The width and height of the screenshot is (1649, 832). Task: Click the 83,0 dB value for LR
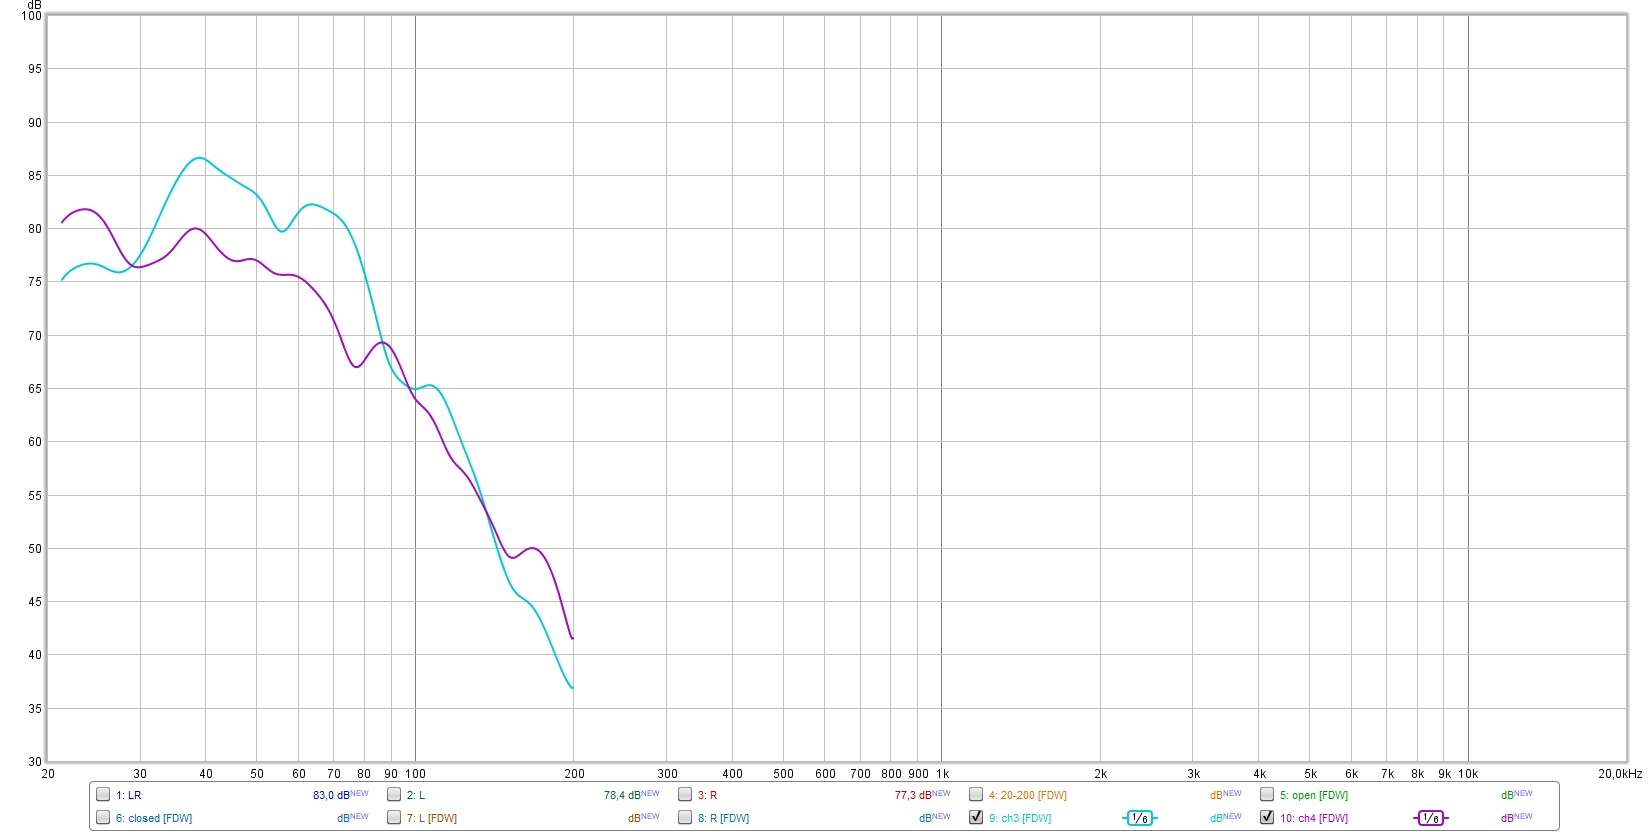tap(331, 796)
